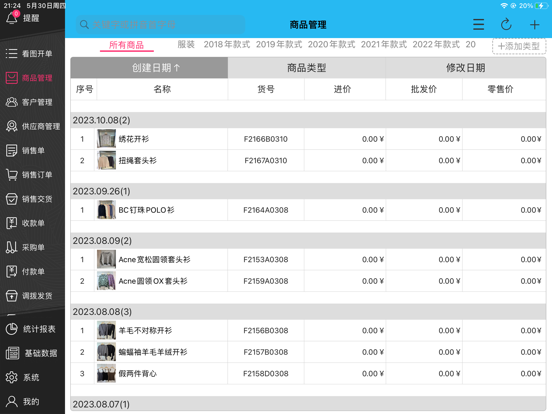Open thumbnail of Acne宽松圆领套头衫
This screenshot has height=414, width=552.
click(106, 259)
